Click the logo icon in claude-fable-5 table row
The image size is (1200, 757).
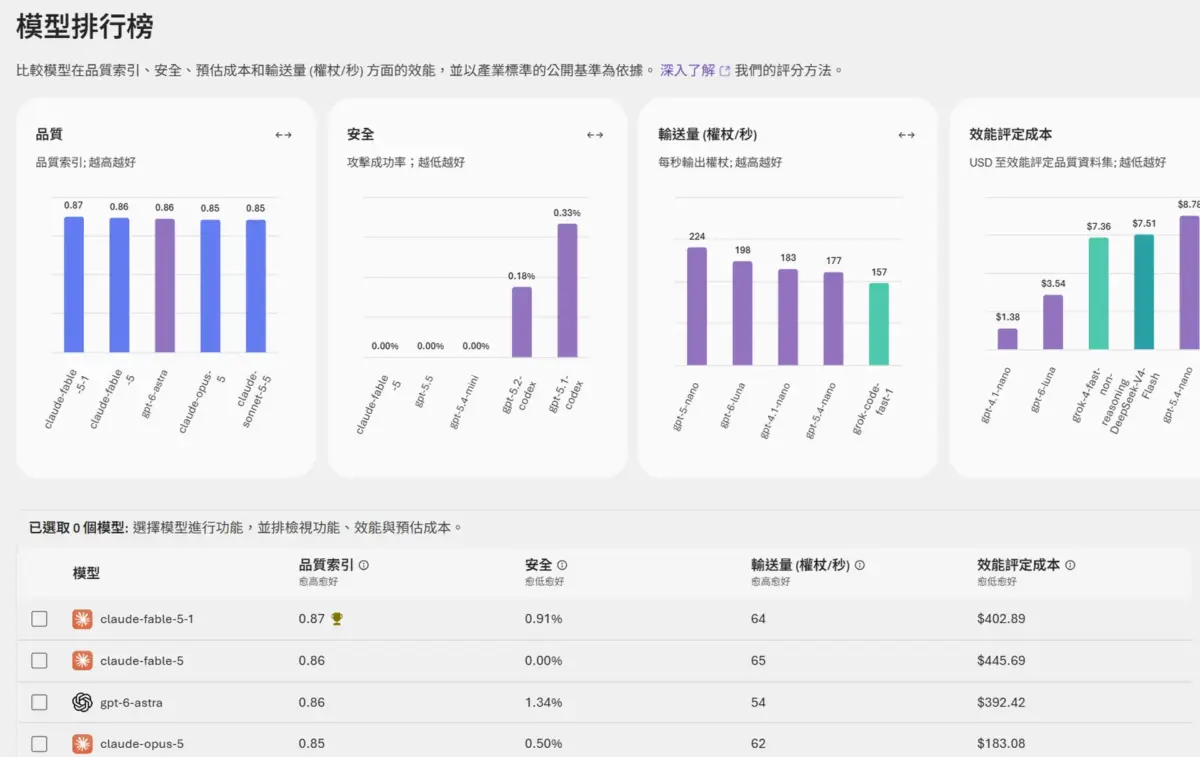coord(83,661)
